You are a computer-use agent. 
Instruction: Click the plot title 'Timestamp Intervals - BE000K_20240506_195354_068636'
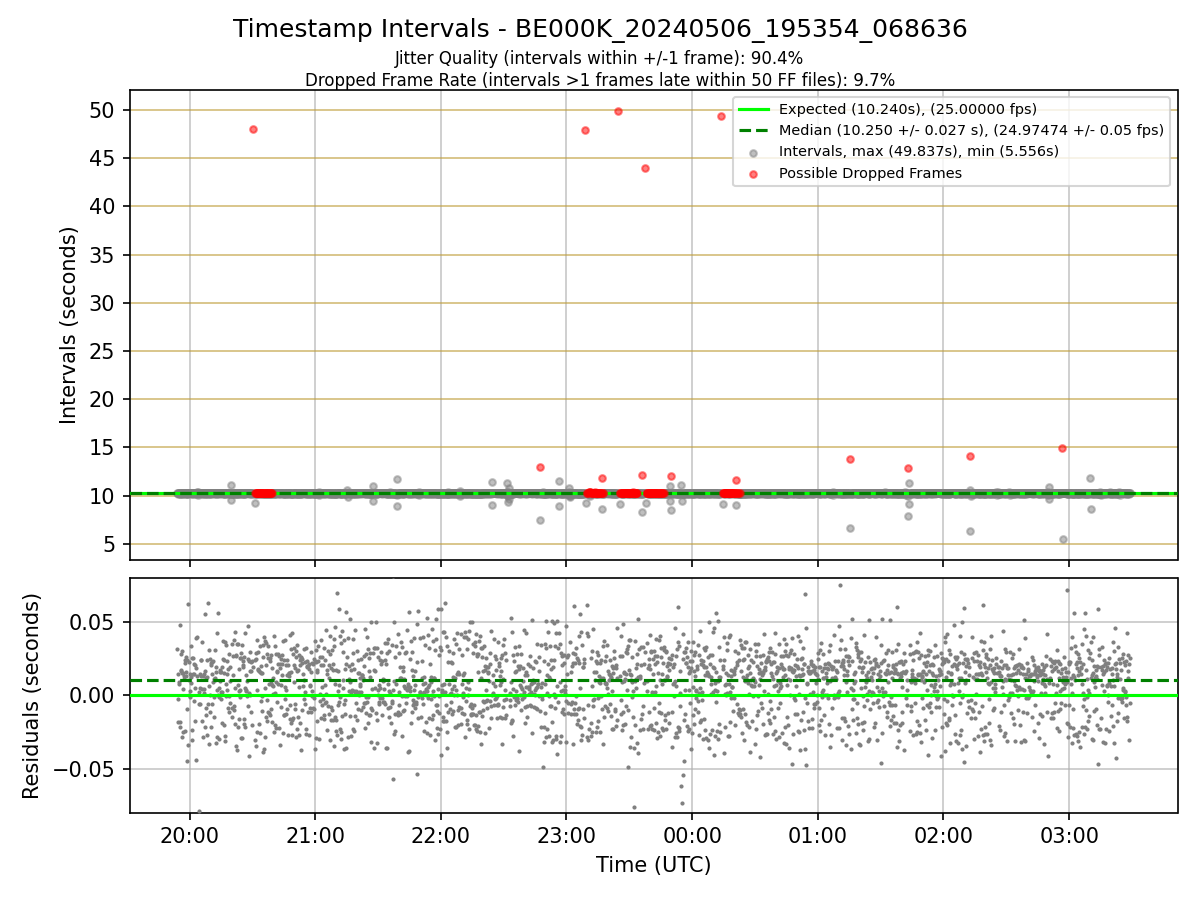coord(600,29)
